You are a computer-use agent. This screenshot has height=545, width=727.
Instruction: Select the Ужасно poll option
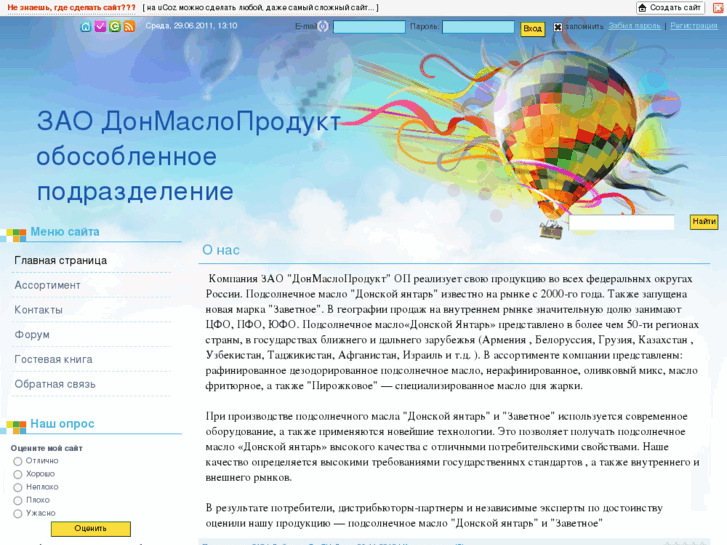(18, 513)
